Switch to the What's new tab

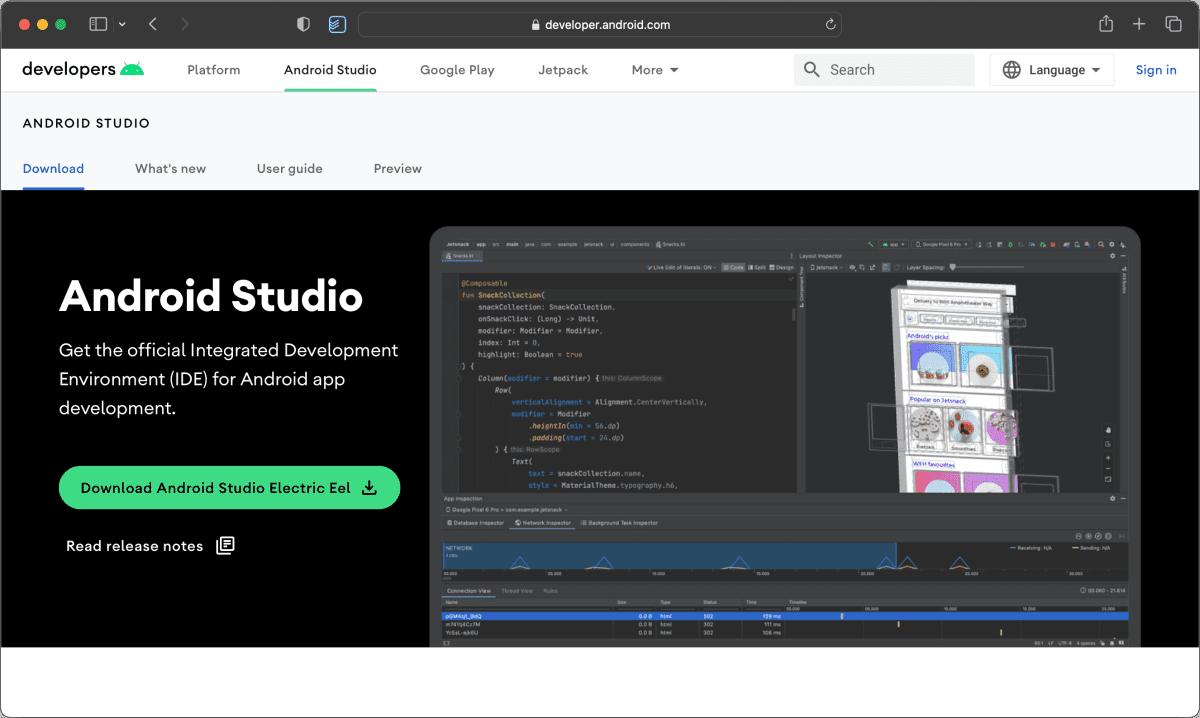click(x=170, y=168)
